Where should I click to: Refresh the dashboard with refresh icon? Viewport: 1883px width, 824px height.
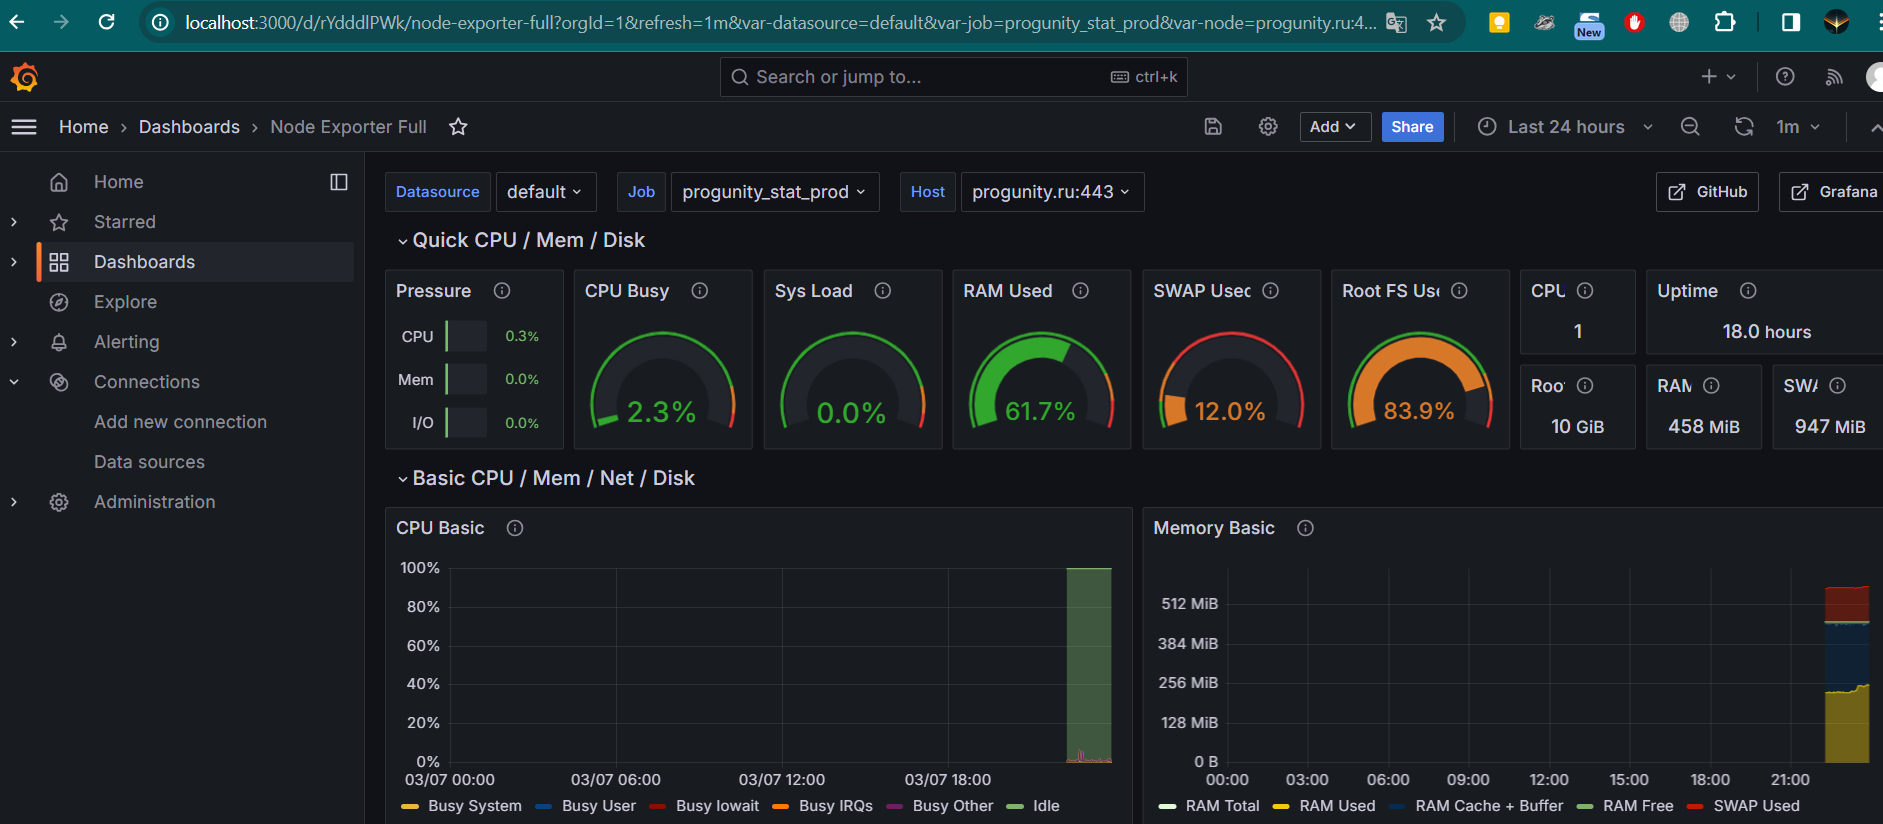click(x=1744, y=127)
